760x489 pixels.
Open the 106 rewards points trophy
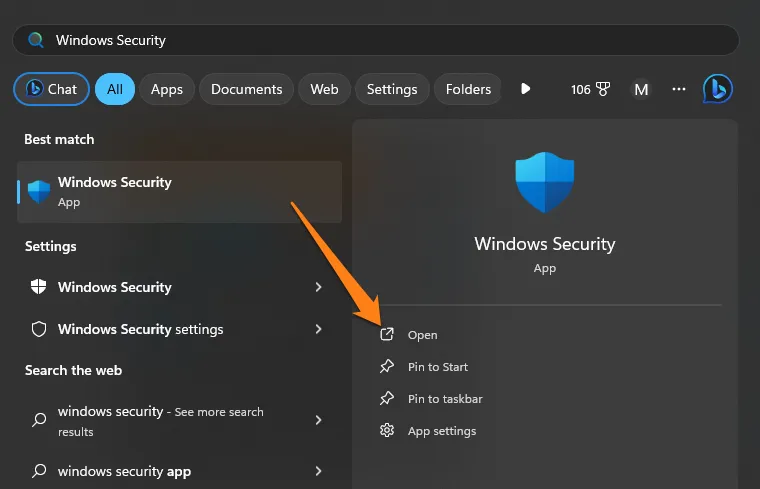(590, 89)
